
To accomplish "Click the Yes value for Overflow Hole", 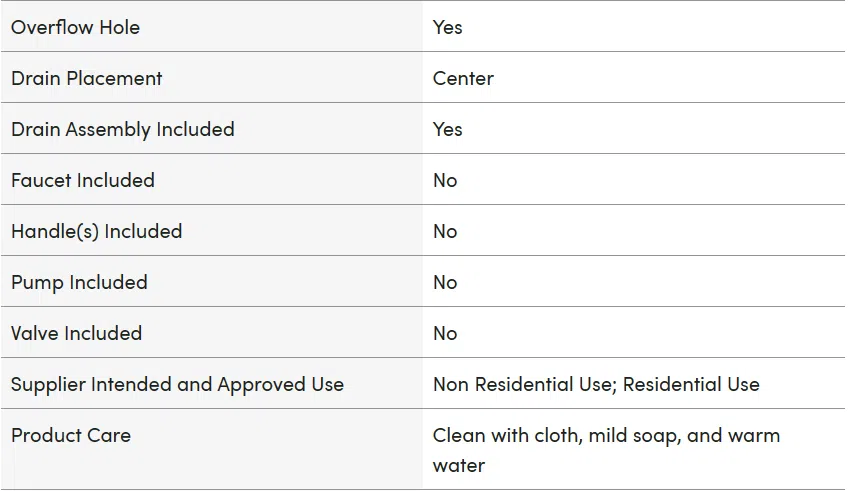I will coord(447,27).
